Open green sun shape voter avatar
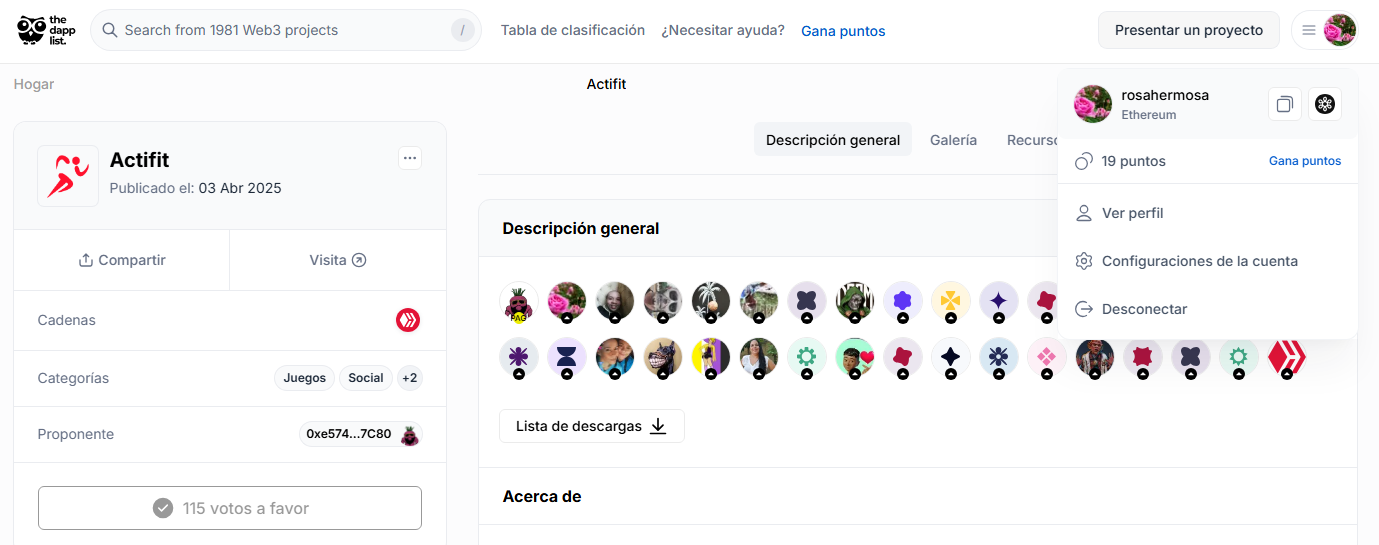The height and width of the screenshot is (545, 1379). click(x=1239, y=357)
